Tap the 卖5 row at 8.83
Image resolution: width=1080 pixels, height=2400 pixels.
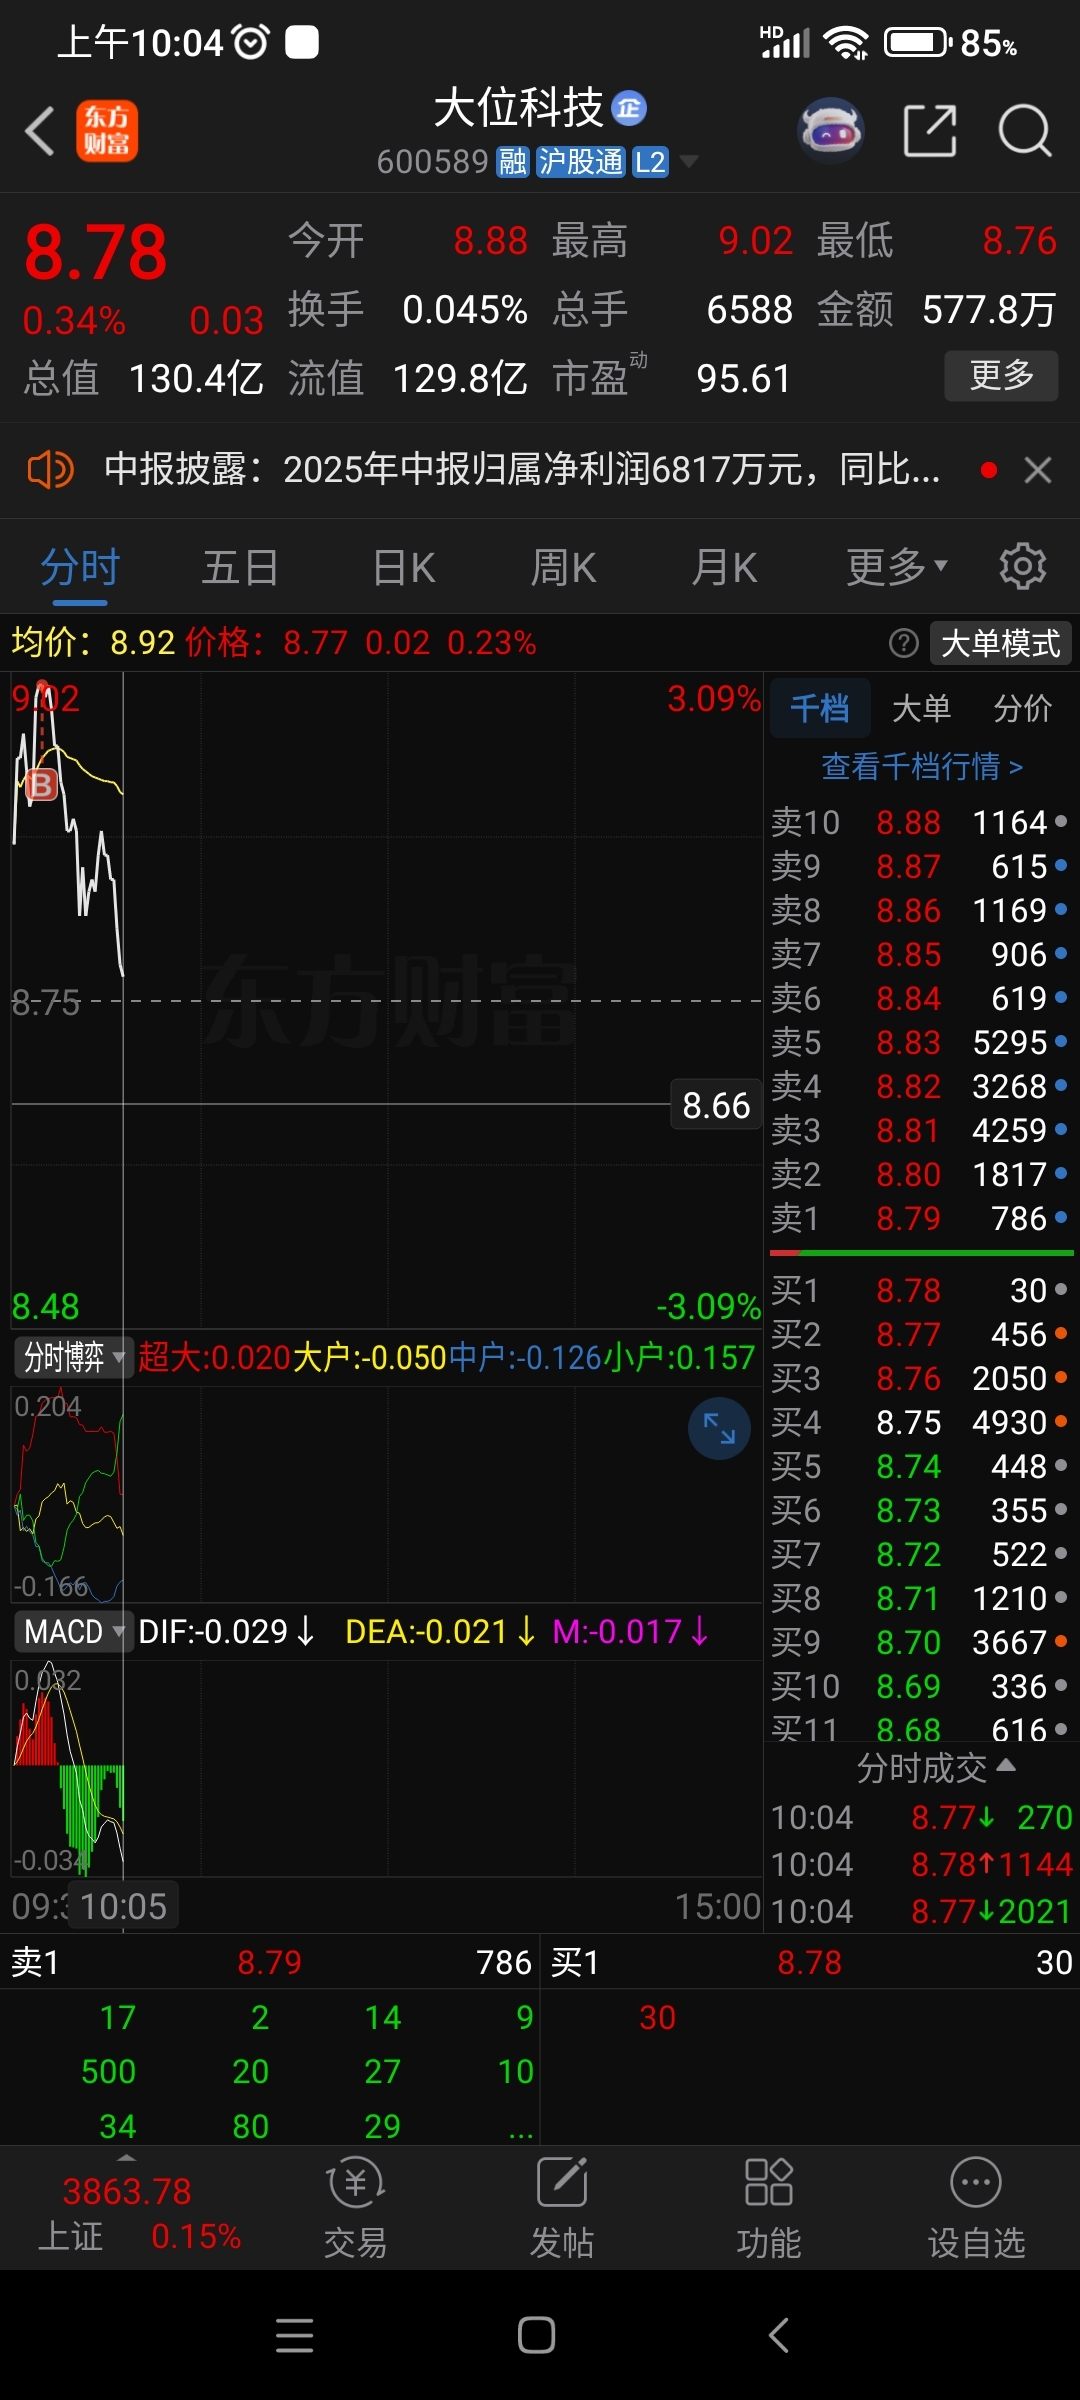click(920, 1042)
